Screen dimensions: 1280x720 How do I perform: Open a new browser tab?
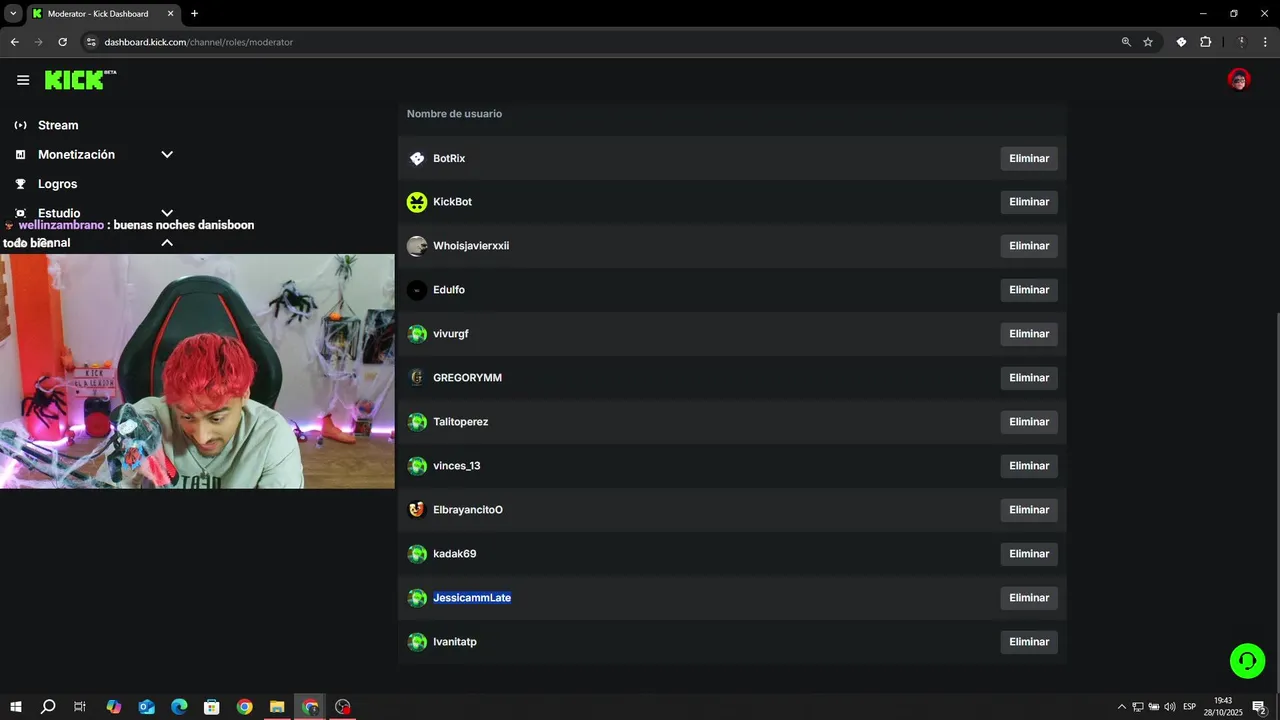194,14
